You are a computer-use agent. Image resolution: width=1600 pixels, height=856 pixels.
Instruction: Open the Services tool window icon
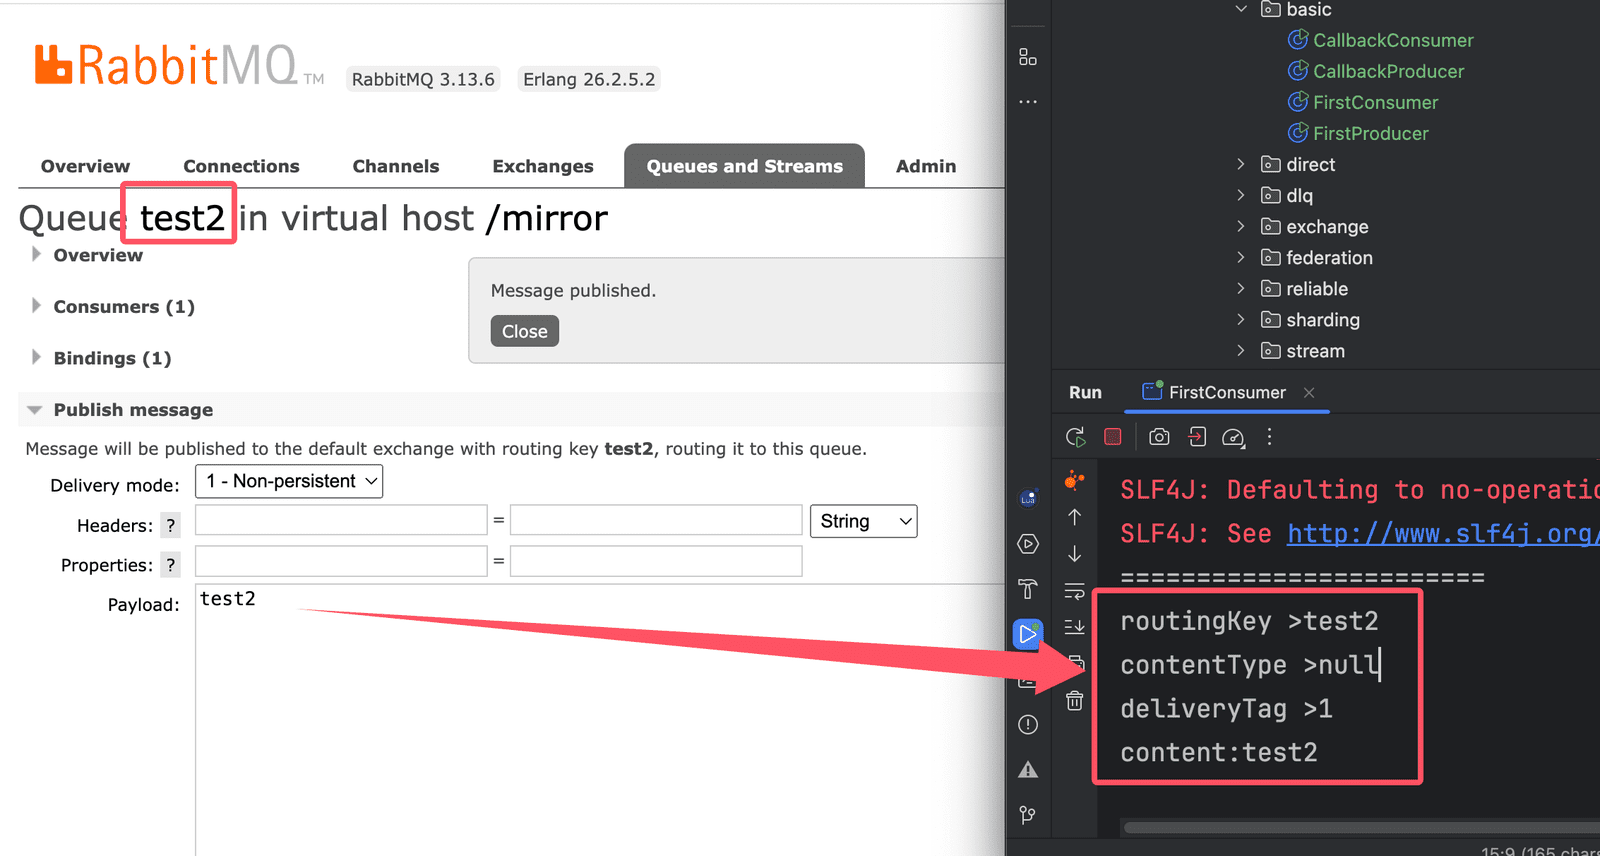coord(1028,544)
